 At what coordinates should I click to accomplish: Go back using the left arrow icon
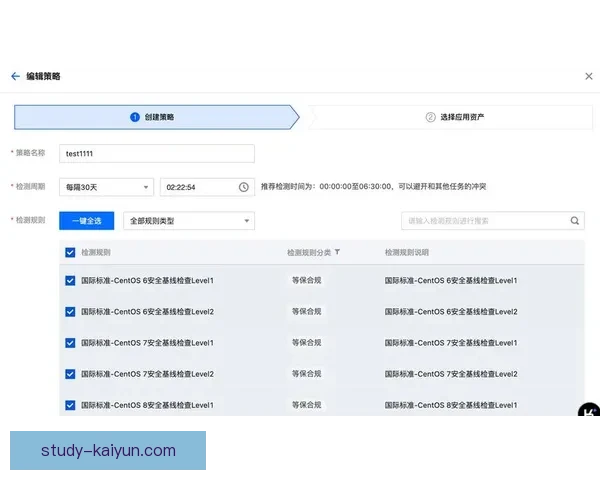(x=15, y=76)
